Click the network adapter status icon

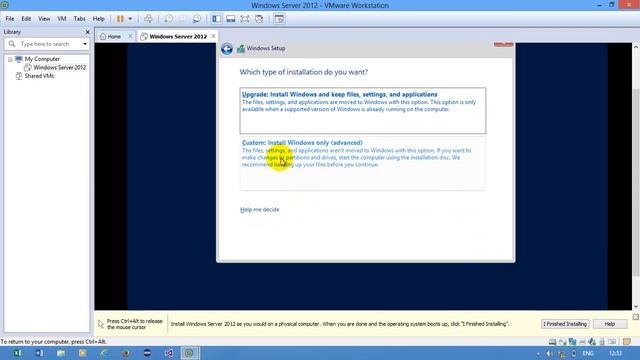[572, 342]
